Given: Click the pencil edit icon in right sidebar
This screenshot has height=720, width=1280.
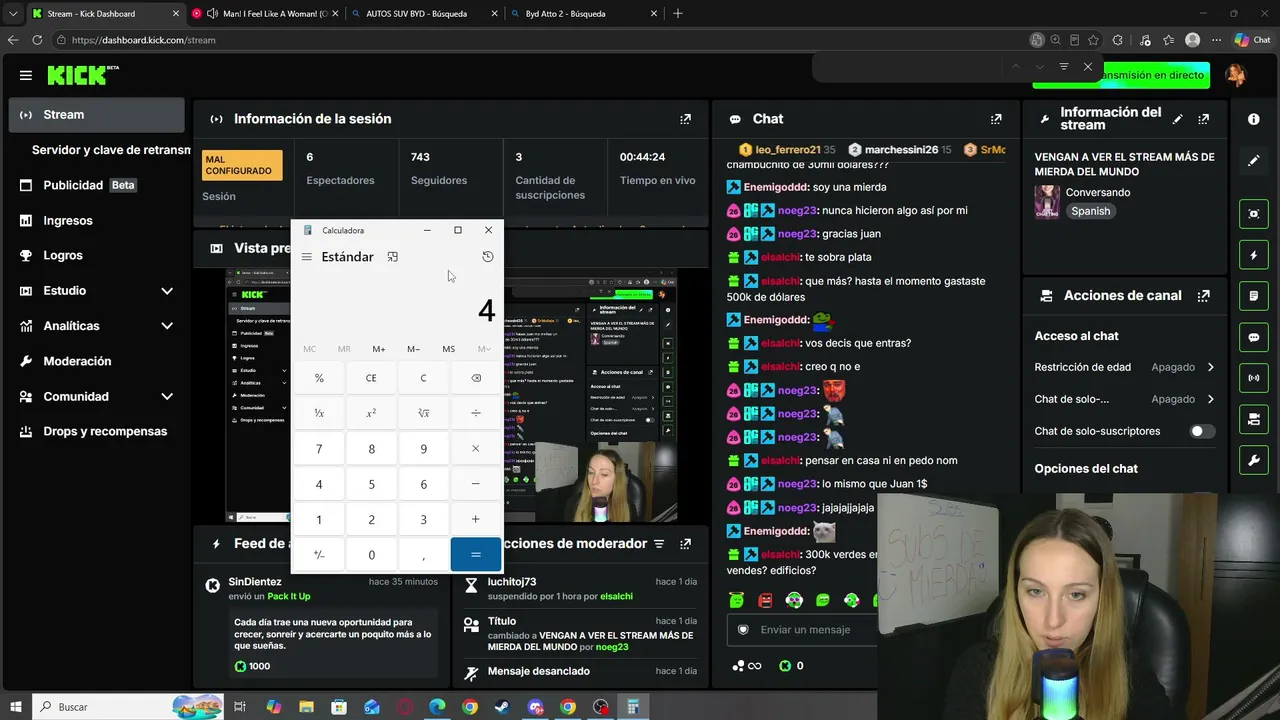Looking at the screenshot, I should point(1254,160).
